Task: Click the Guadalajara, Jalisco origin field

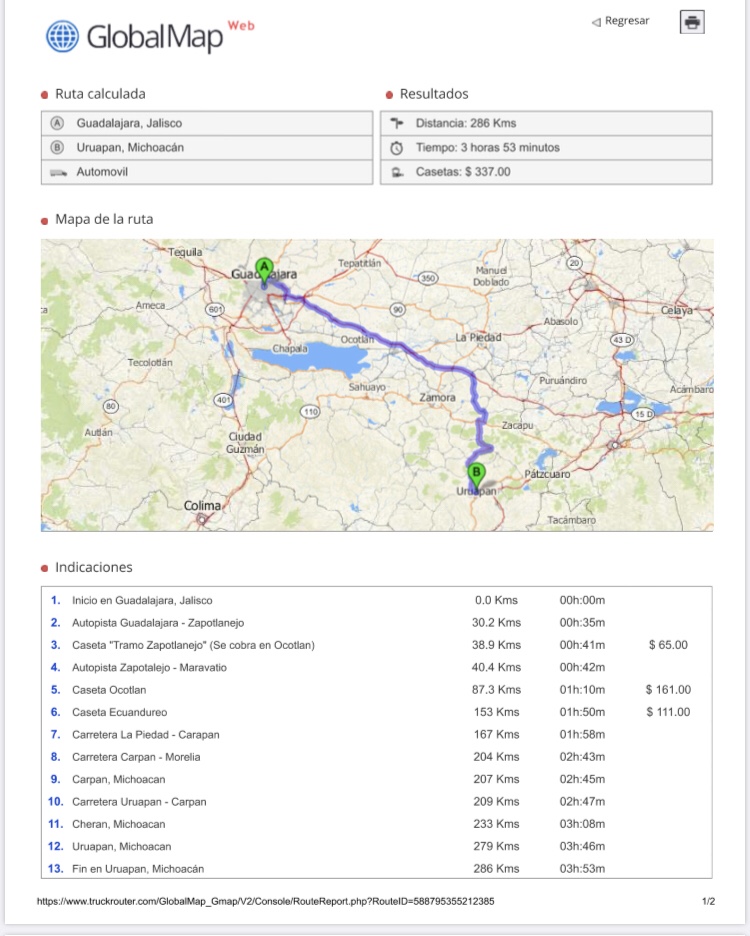Action: pyautogui.click(x=129, y=123)
